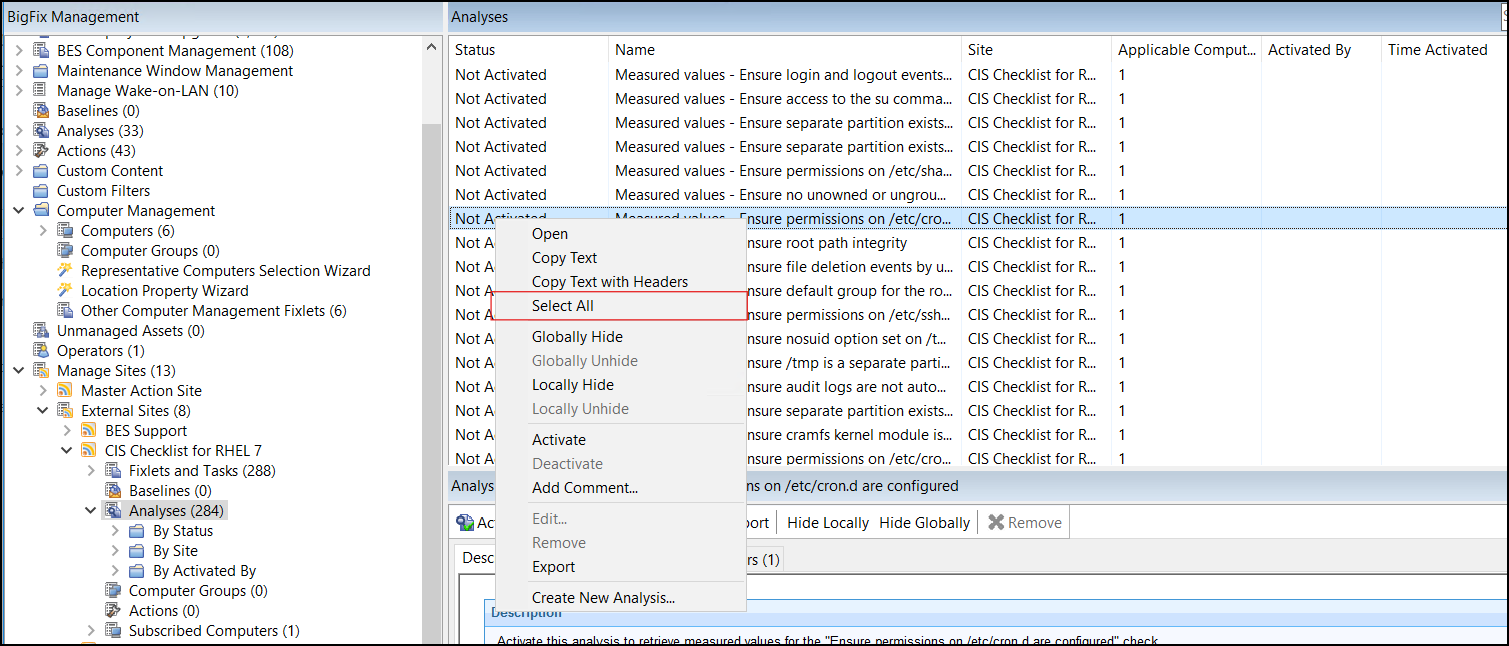Sort by the Site column header

1035,50
